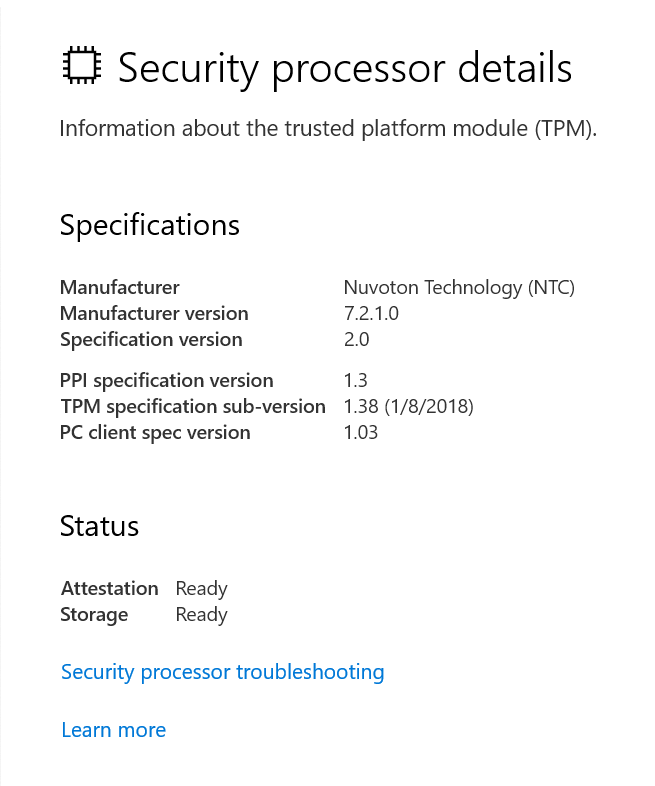Click the Specifications section heading
The width and height of the screenshot is (655, 786).
(150, 225)
